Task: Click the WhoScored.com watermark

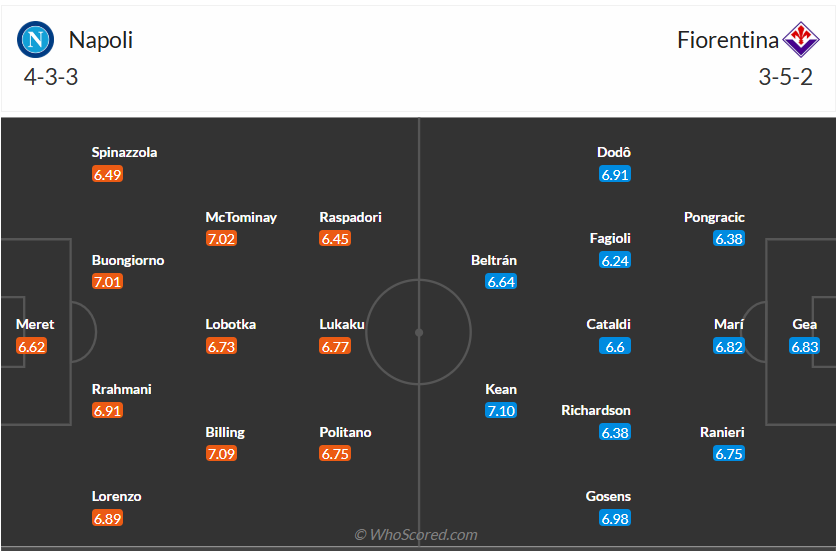Action: tap(416, 535)
